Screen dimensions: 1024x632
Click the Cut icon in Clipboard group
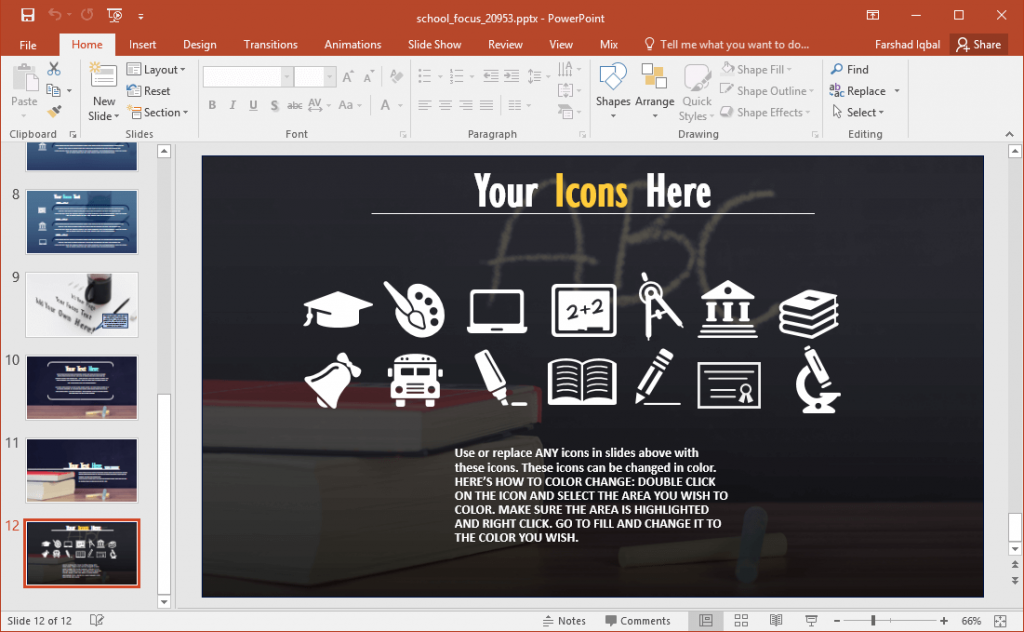(x=54, y=68)
